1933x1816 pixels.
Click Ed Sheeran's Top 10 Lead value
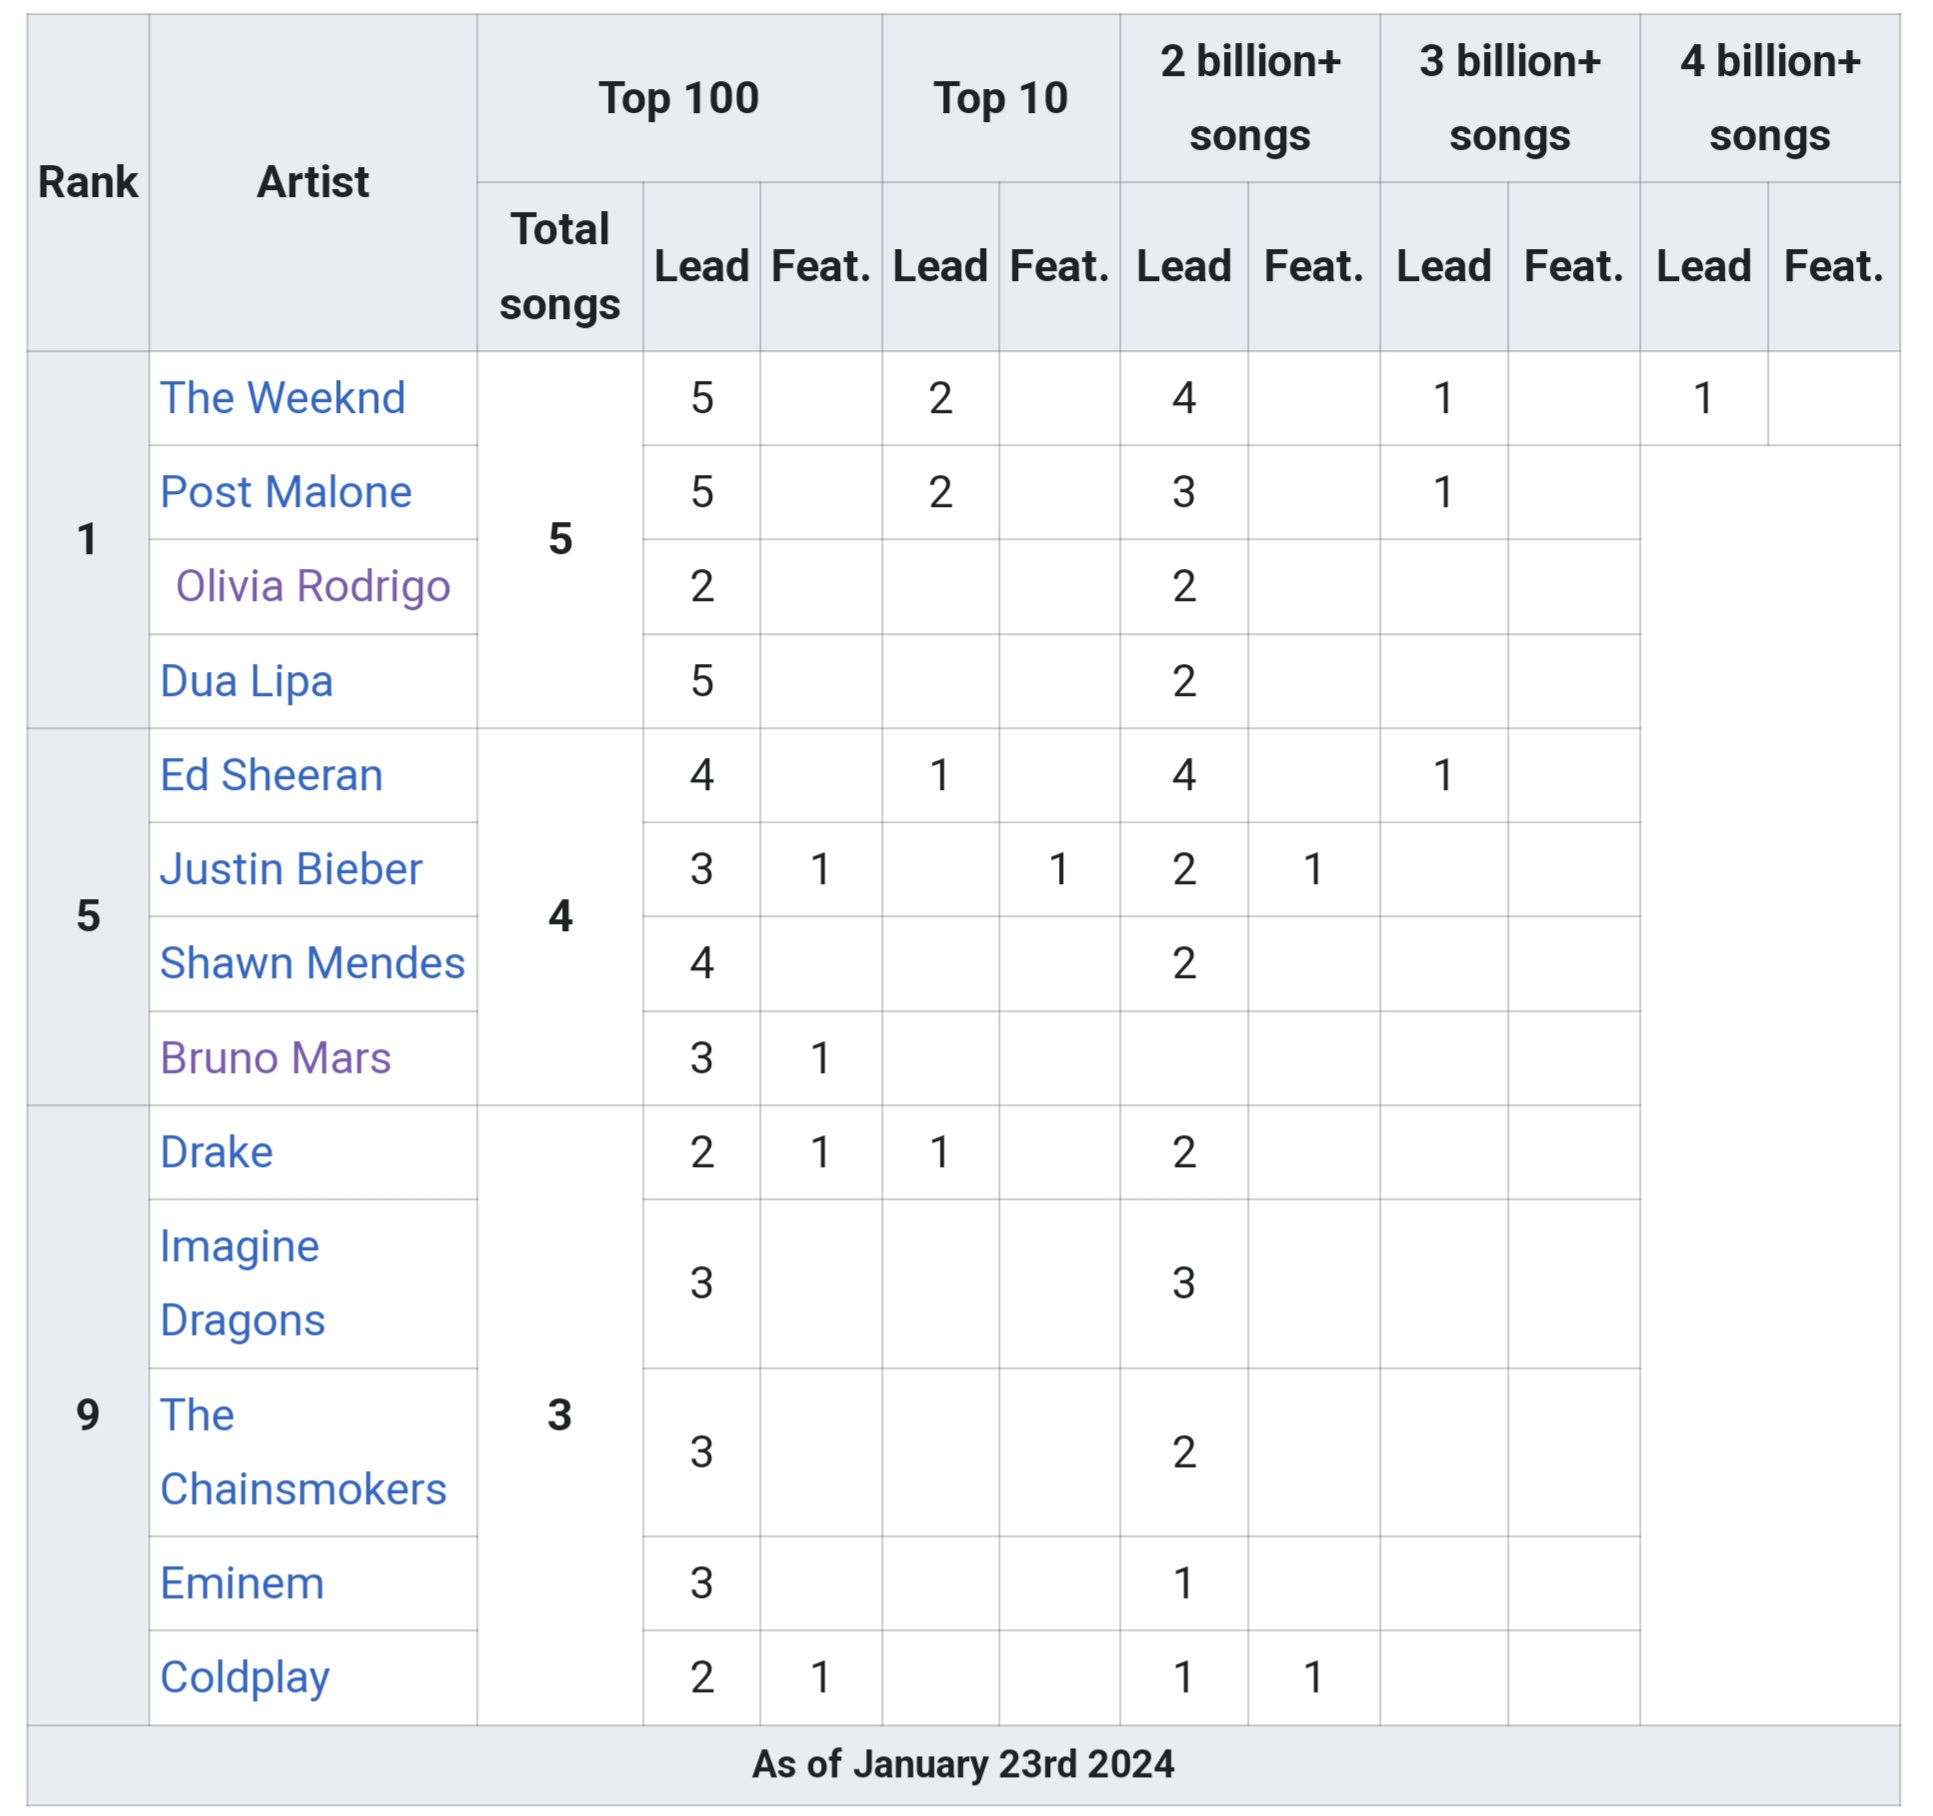[x=940, y=775]
